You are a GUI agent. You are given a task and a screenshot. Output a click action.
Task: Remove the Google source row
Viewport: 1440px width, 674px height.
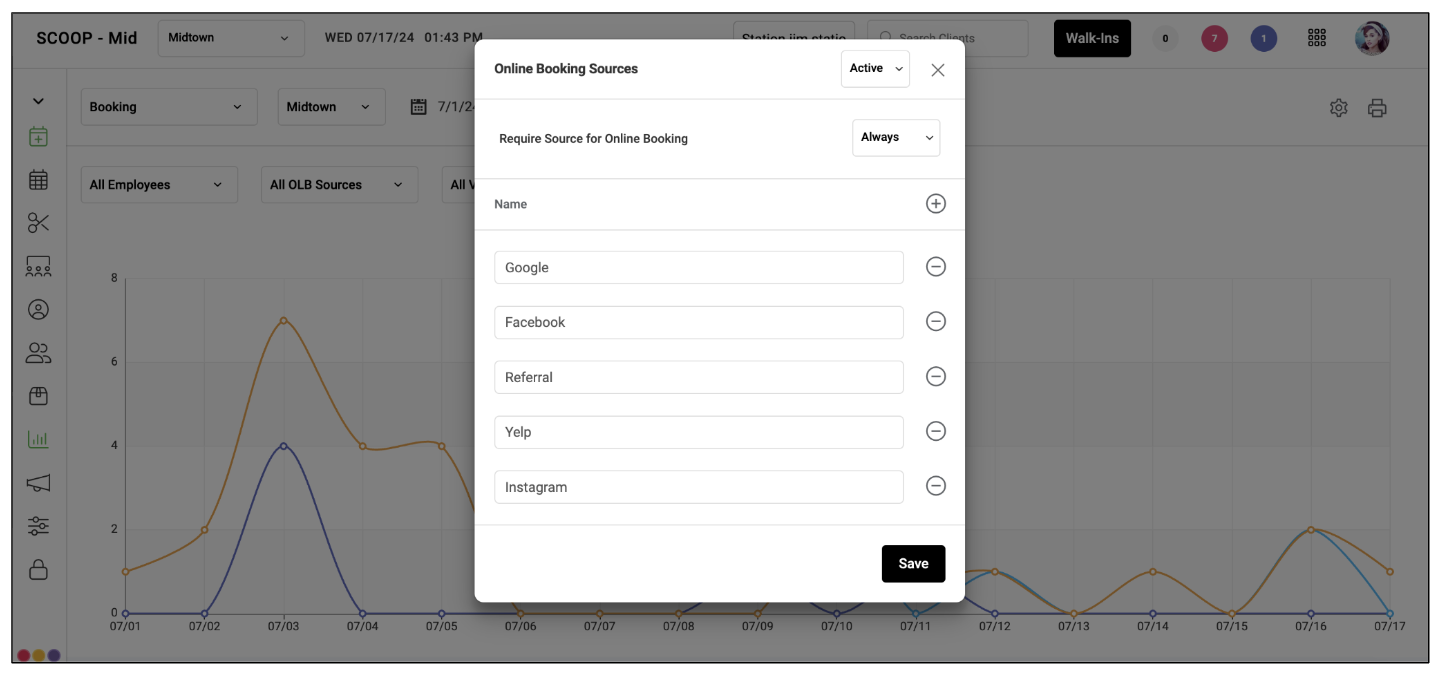click(935, 267)
